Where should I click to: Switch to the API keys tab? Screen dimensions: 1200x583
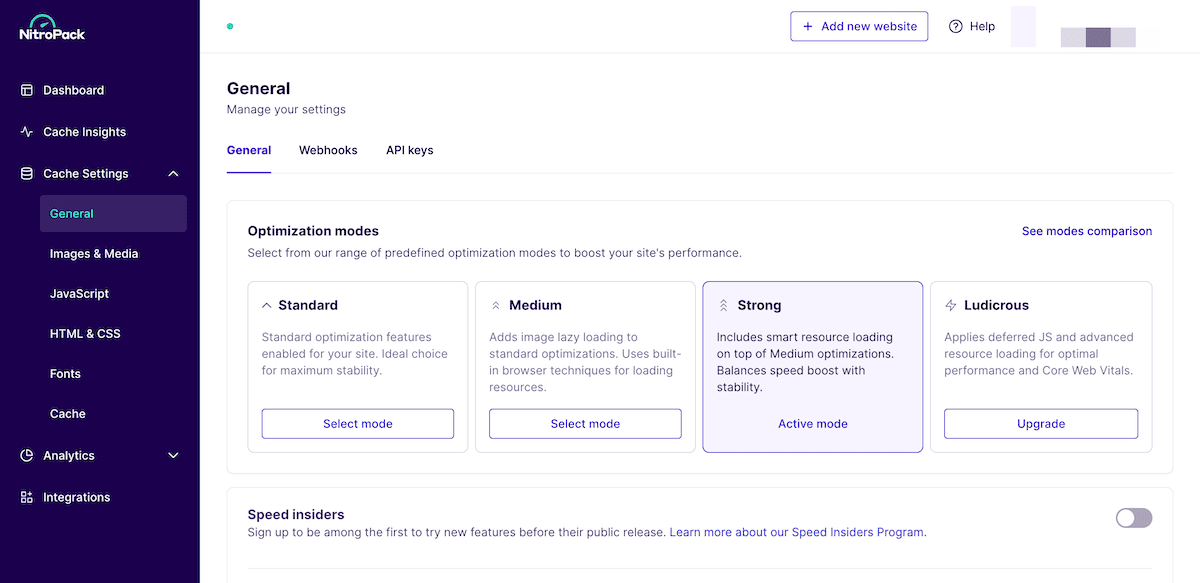pyautogui.click(x=410, y=151)
